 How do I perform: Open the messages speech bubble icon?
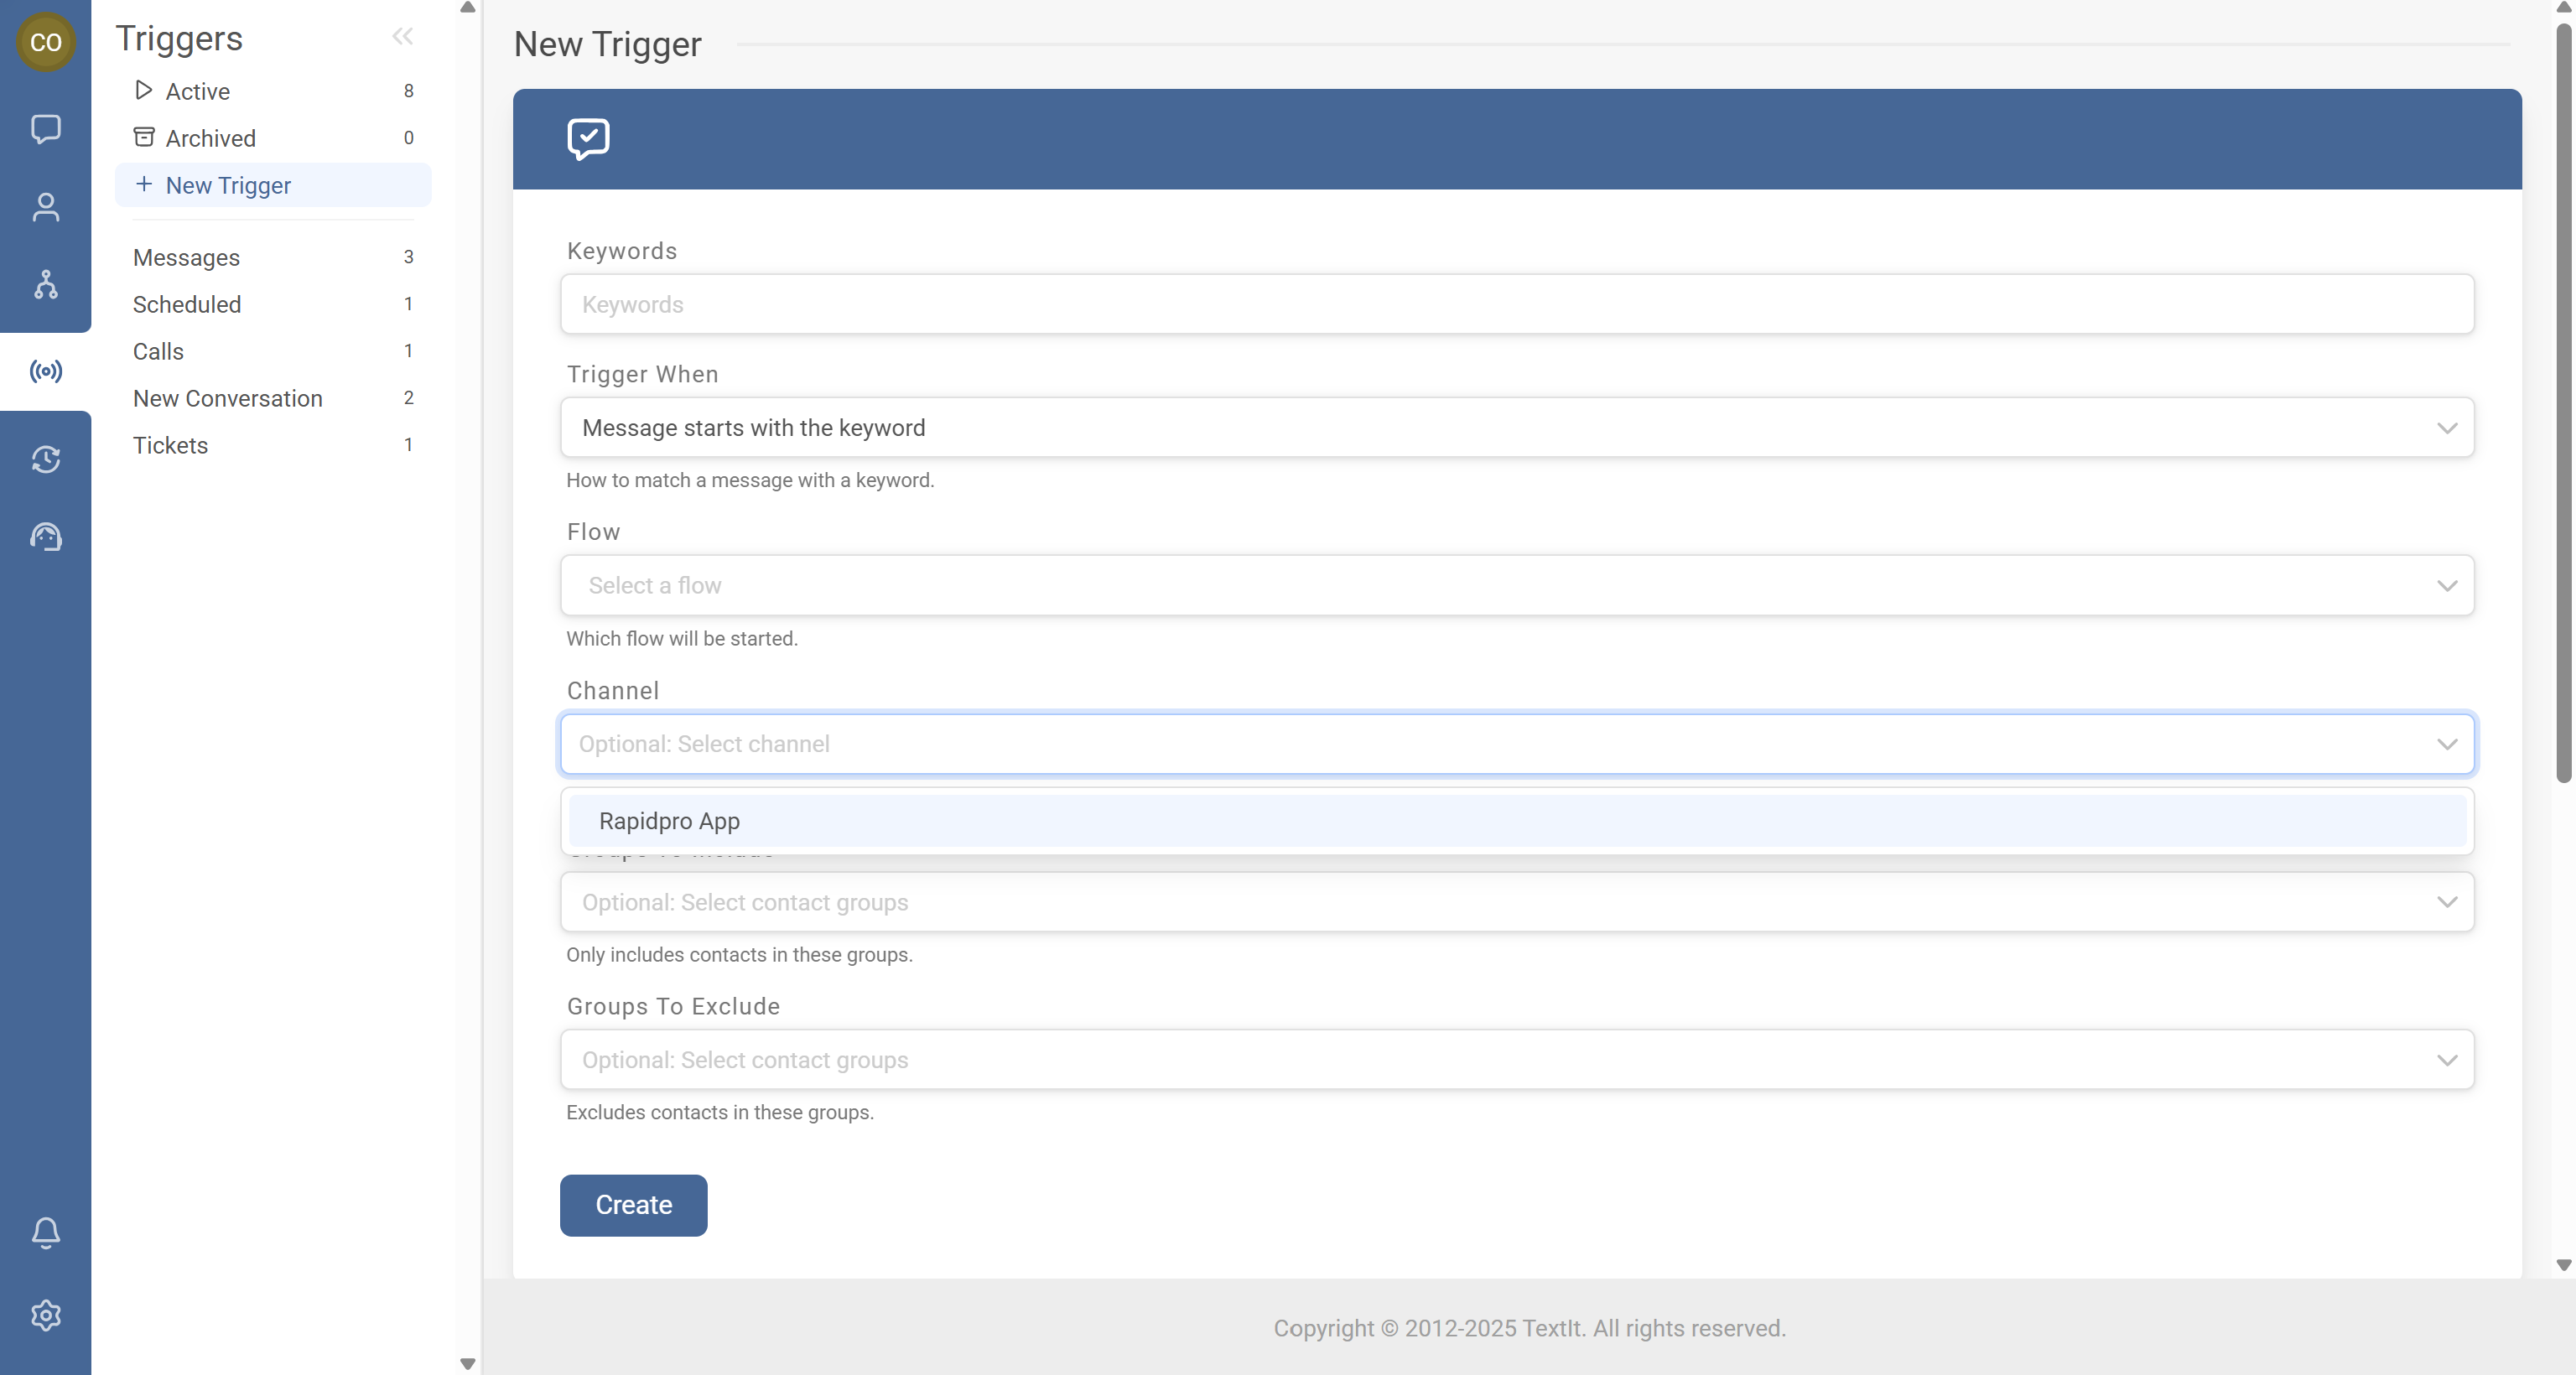tap(45, 129)
